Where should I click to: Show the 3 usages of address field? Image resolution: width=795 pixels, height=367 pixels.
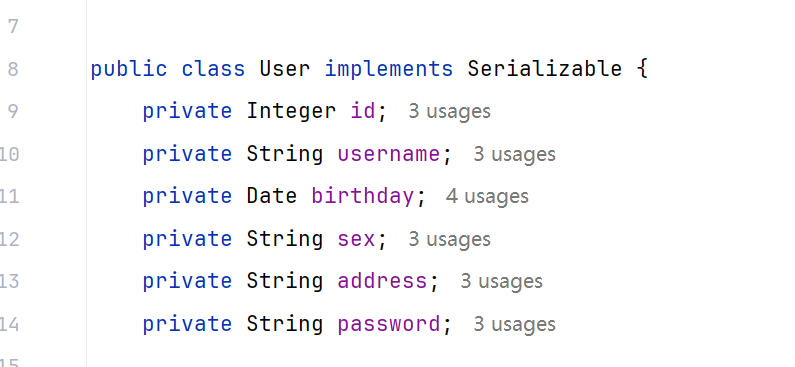click(501, 281)
